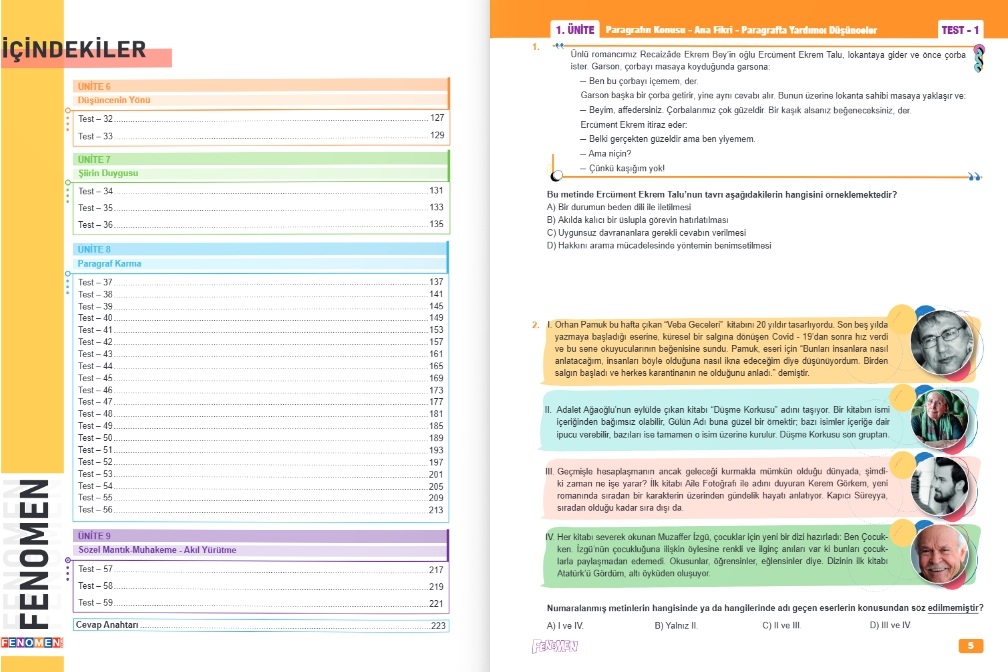1008x672 pixels.
Task: Click the 'Test – 58' row
Action: pyautogui.click(x=260, y=586)
